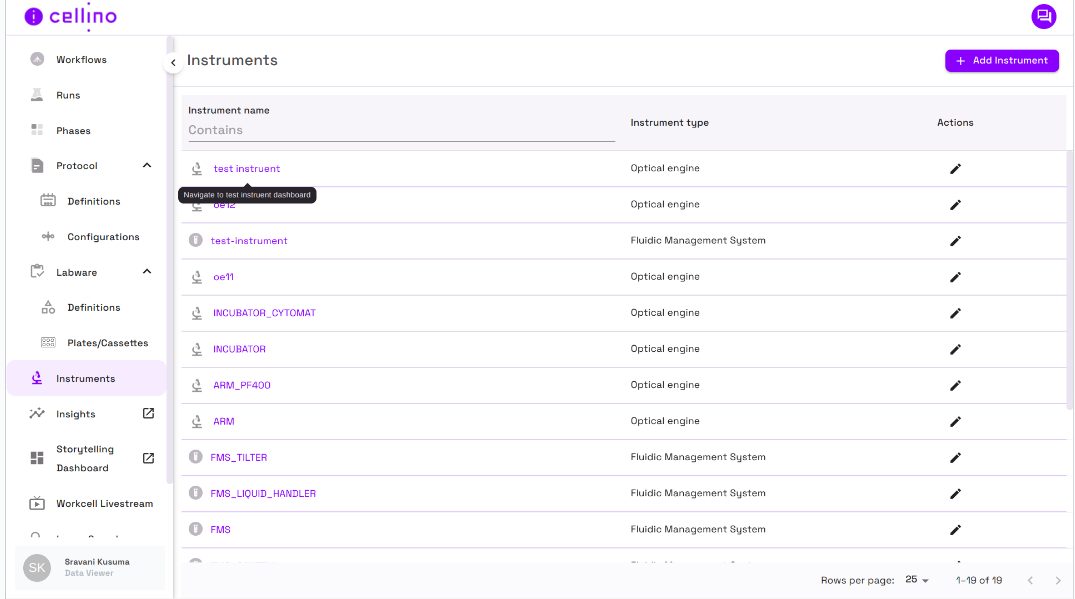This screenshot has height=599, width=1075.
Task: Open the FMS_LIQUID_HANDLER instrument link
Action: tap(263, 494)
